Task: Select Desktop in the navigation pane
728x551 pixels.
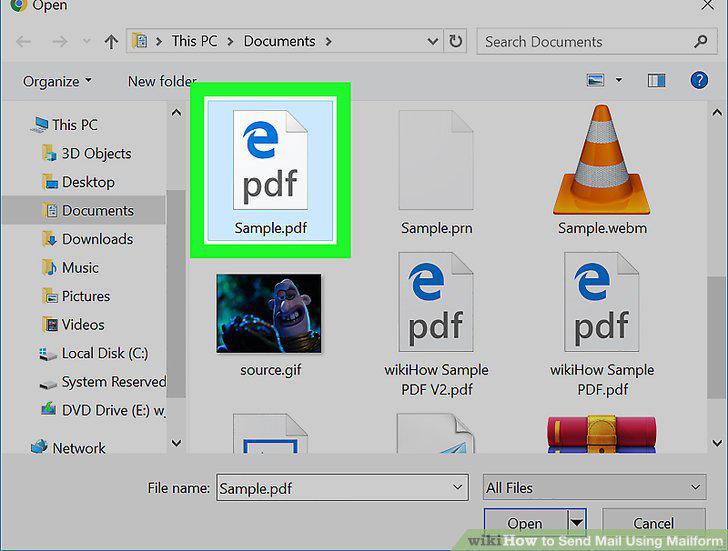Action: (x=78, y=182)
